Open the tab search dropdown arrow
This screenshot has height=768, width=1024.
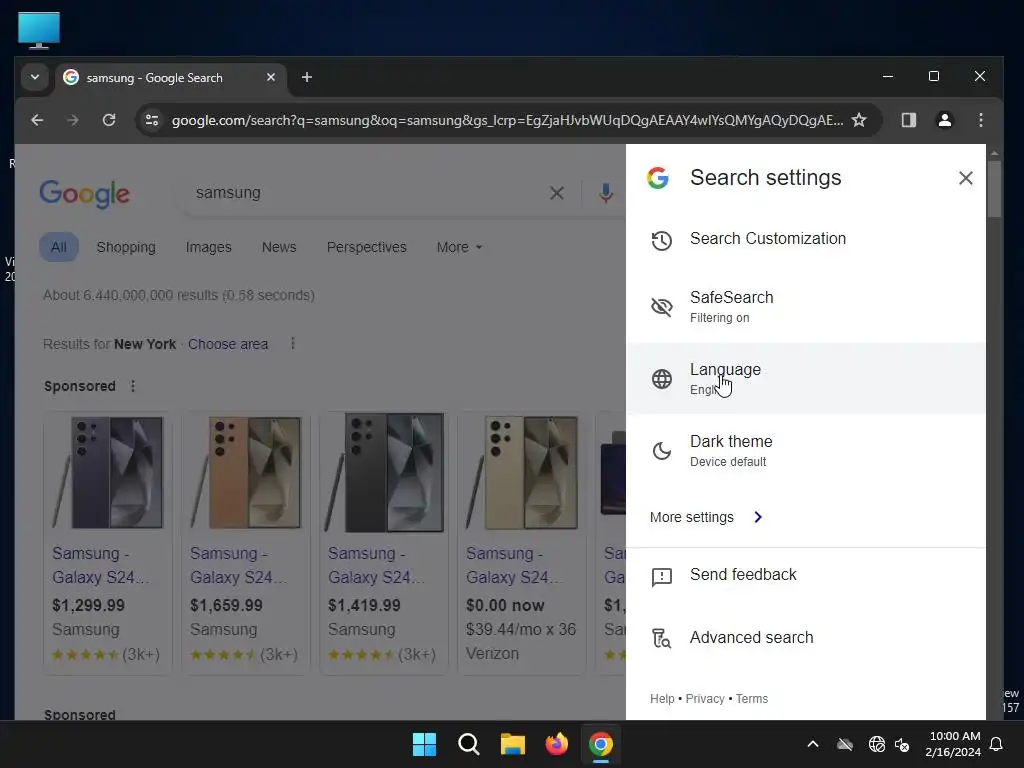tap(35, 77)
